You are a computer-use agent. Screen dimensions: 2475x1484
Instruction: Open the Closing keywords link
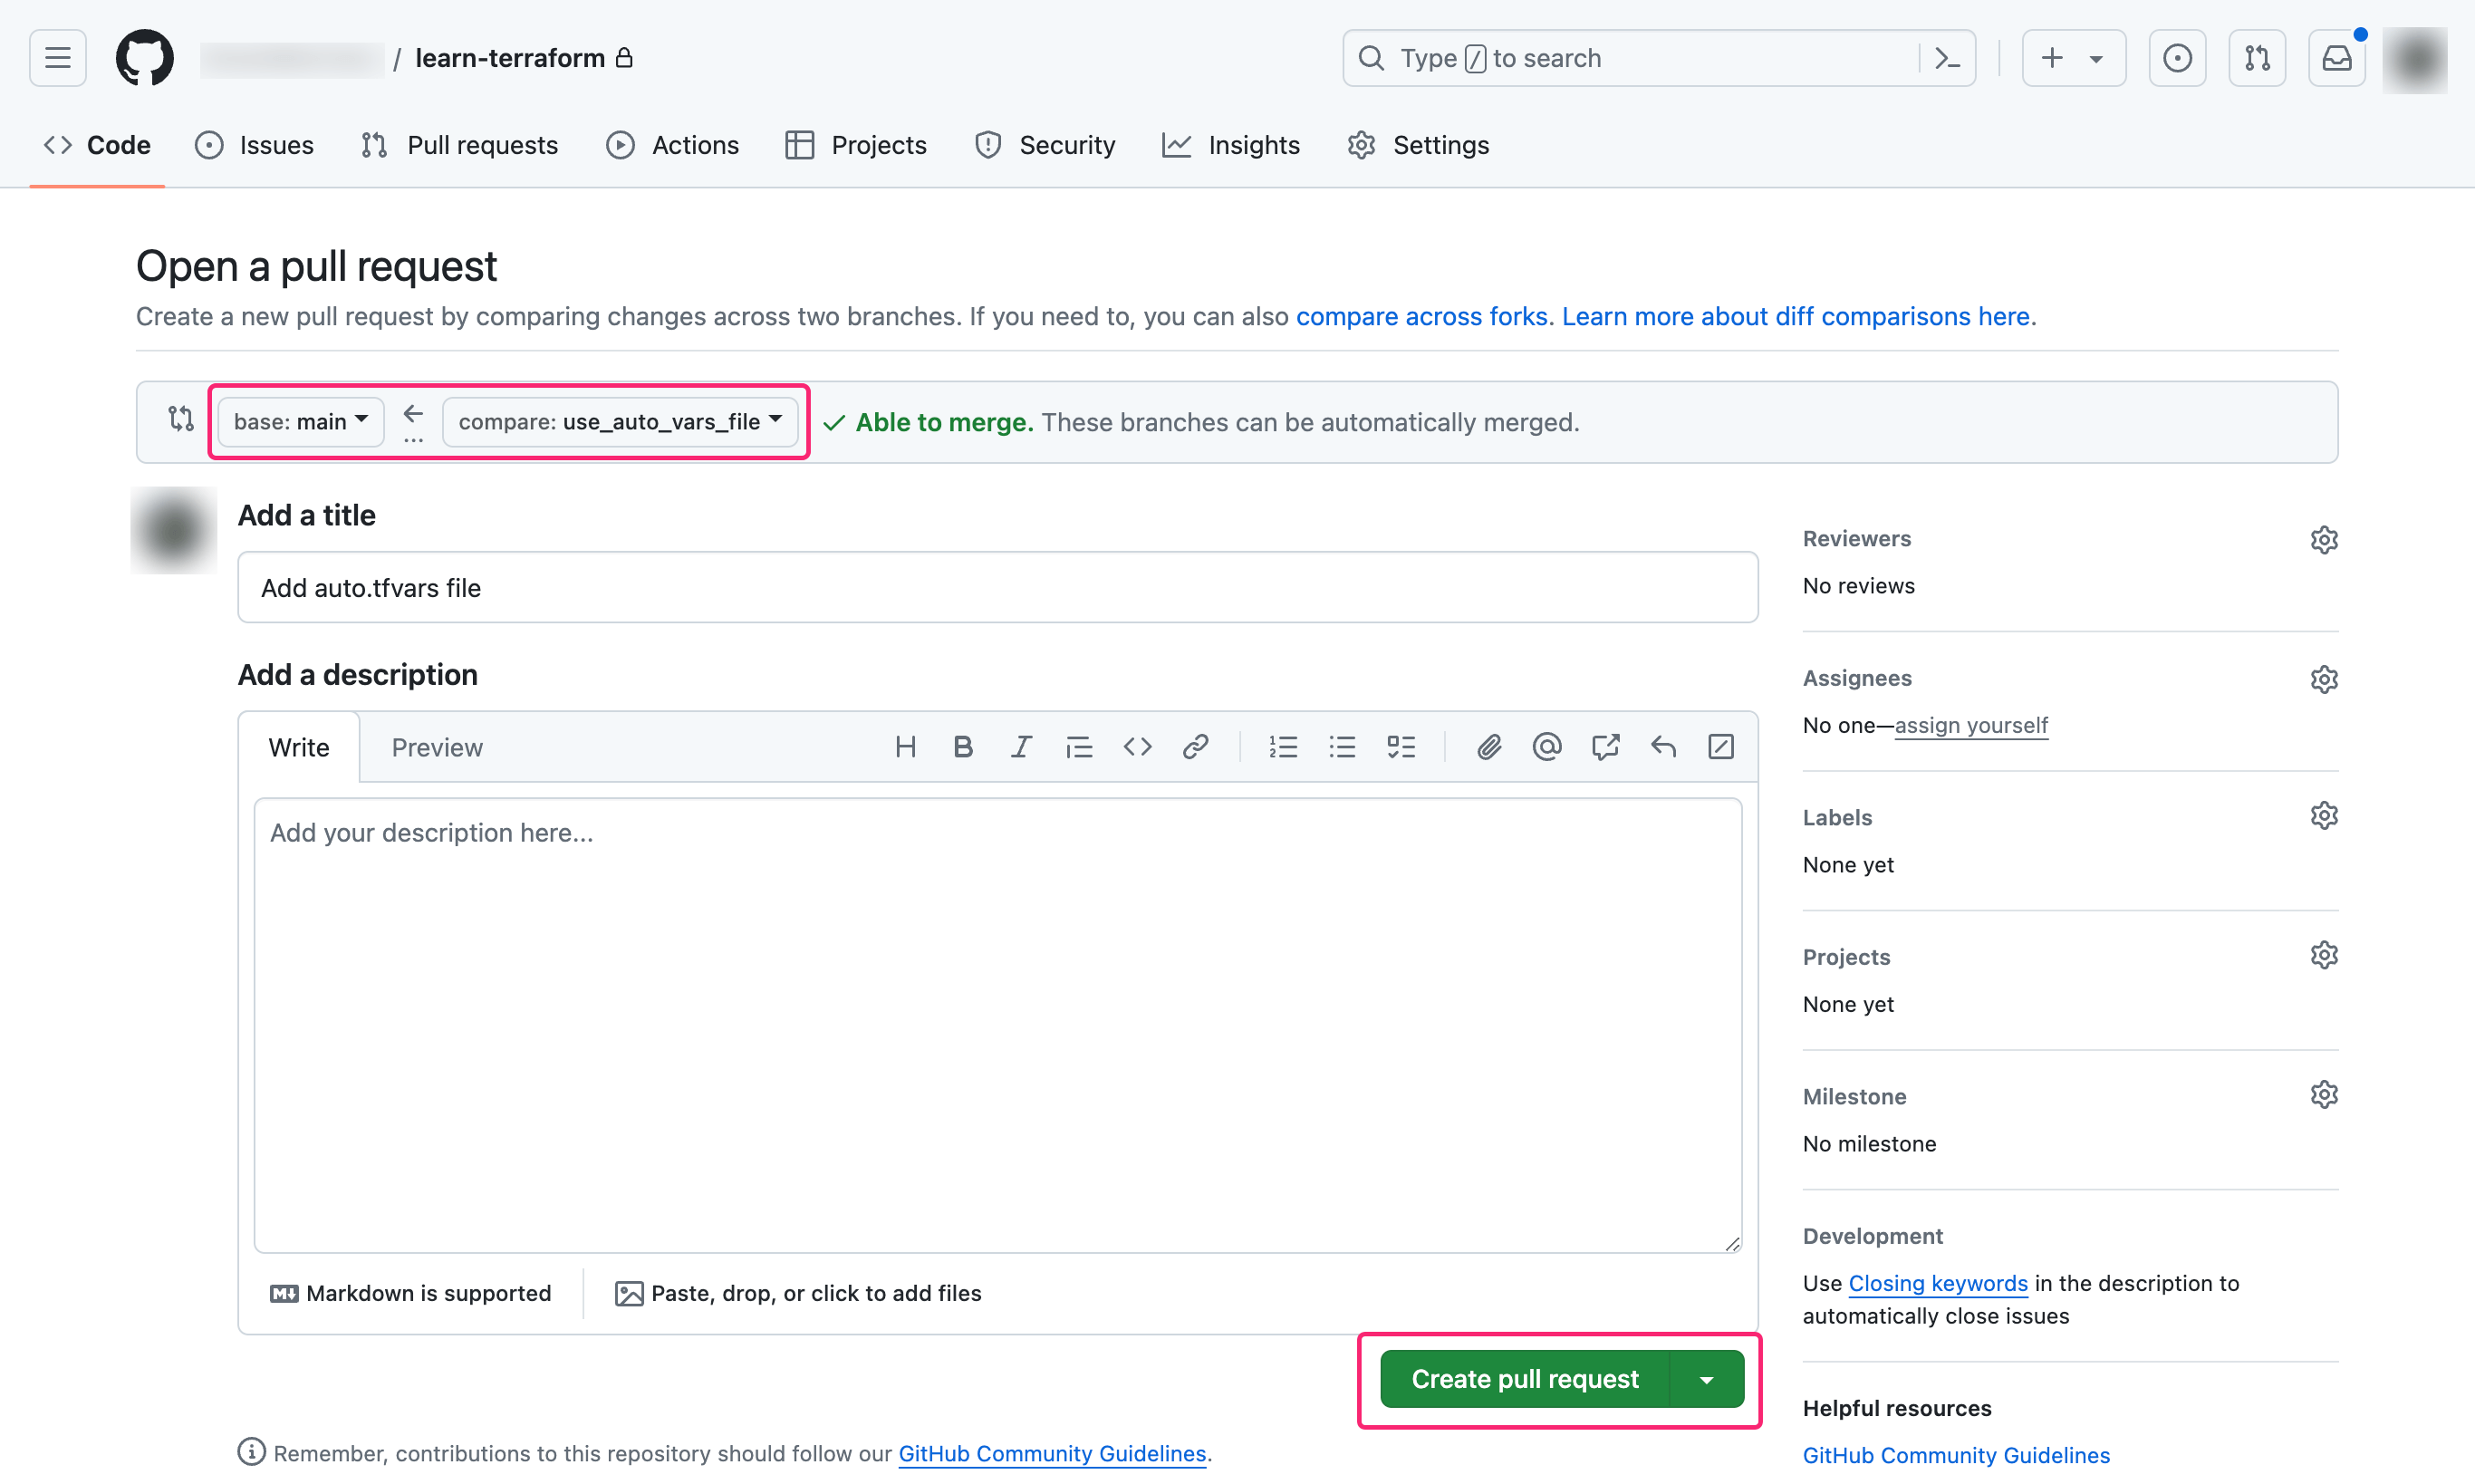coord(1937,1283)
